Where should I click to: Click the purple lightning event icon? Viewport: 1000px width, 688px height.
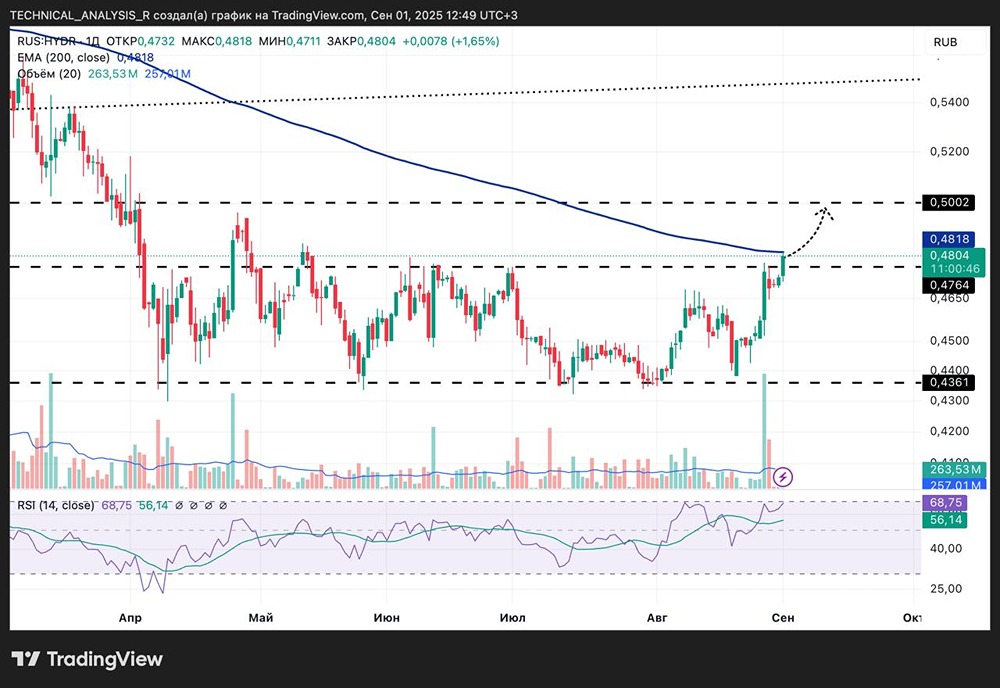click(x=783, y=476)
